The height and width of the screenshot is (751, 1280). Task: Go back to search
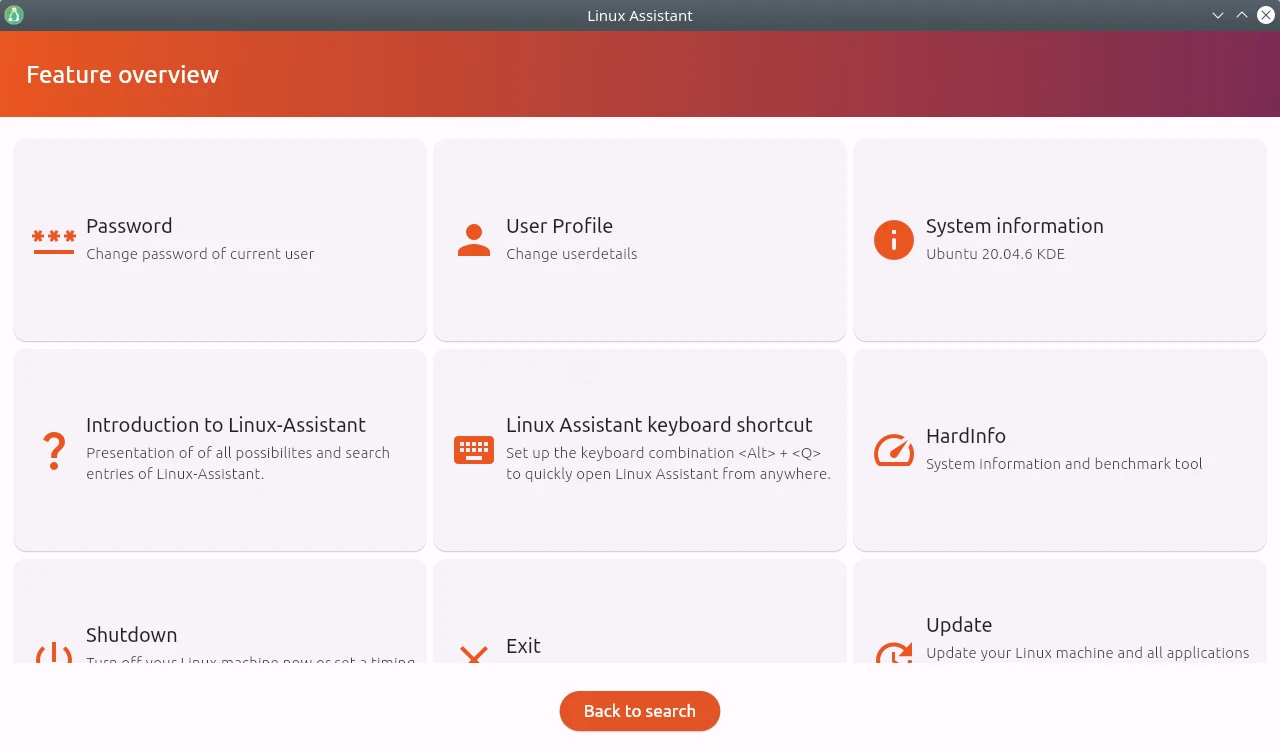pos(640,711)
